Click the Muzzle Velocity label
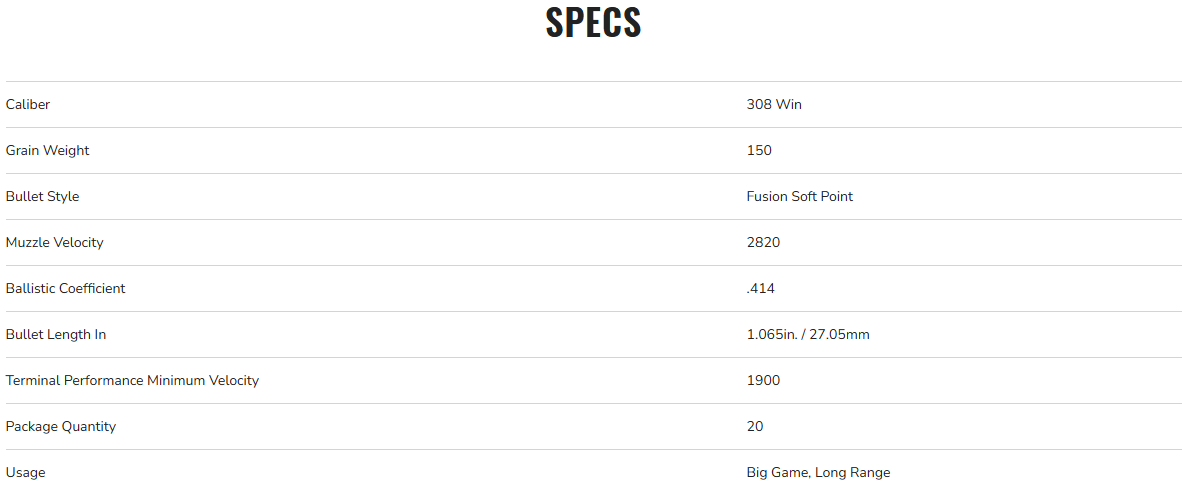 pos(54,242)
